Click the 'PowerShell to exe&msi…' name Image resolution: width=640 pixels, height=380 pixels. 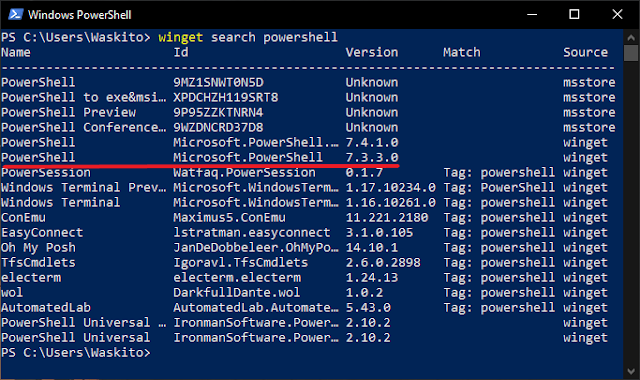coord(84,98)
